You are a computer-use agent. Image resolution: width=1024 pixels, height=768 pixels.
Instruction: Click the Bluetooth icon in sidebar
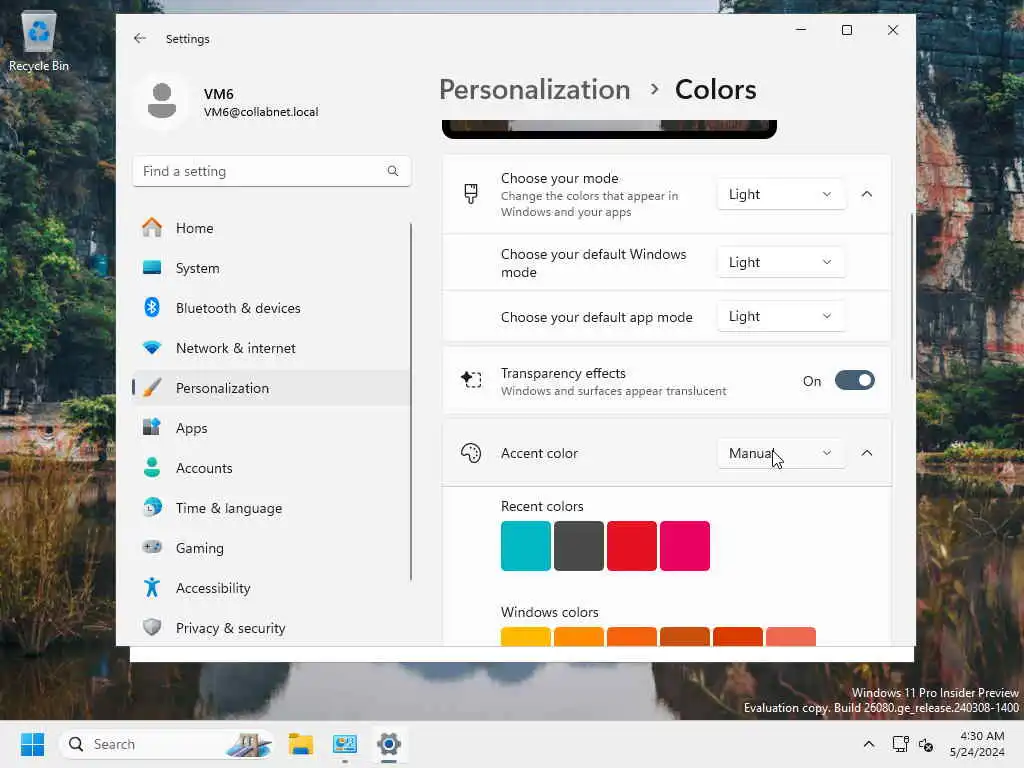click(x=152, y=307)
